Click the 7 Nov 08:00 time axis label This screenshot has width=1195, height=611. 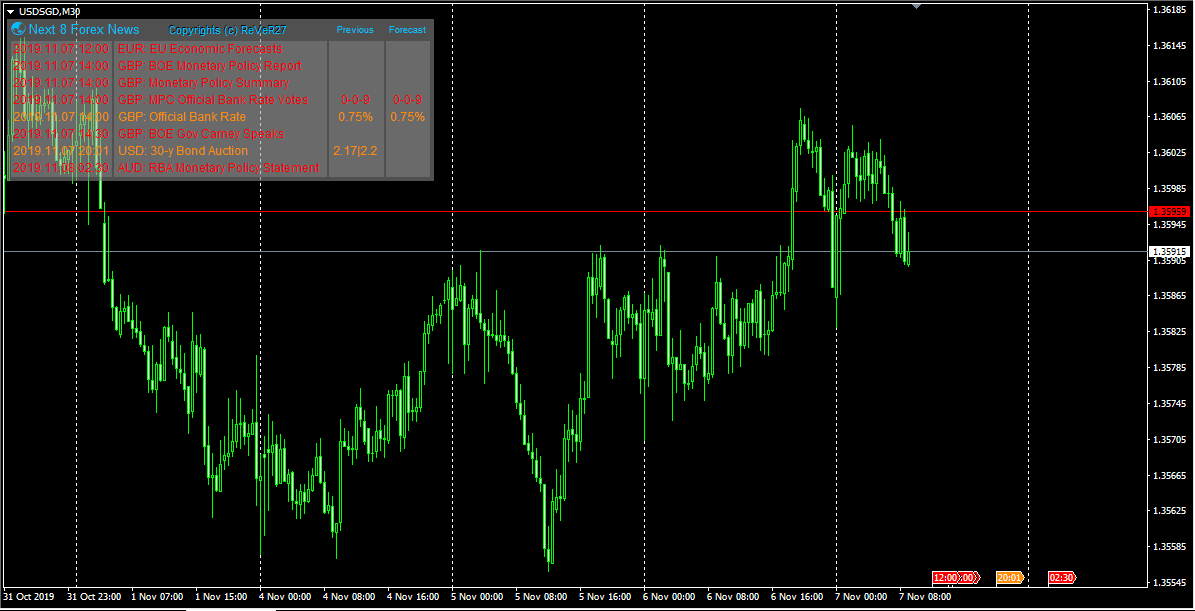(925, 597)
